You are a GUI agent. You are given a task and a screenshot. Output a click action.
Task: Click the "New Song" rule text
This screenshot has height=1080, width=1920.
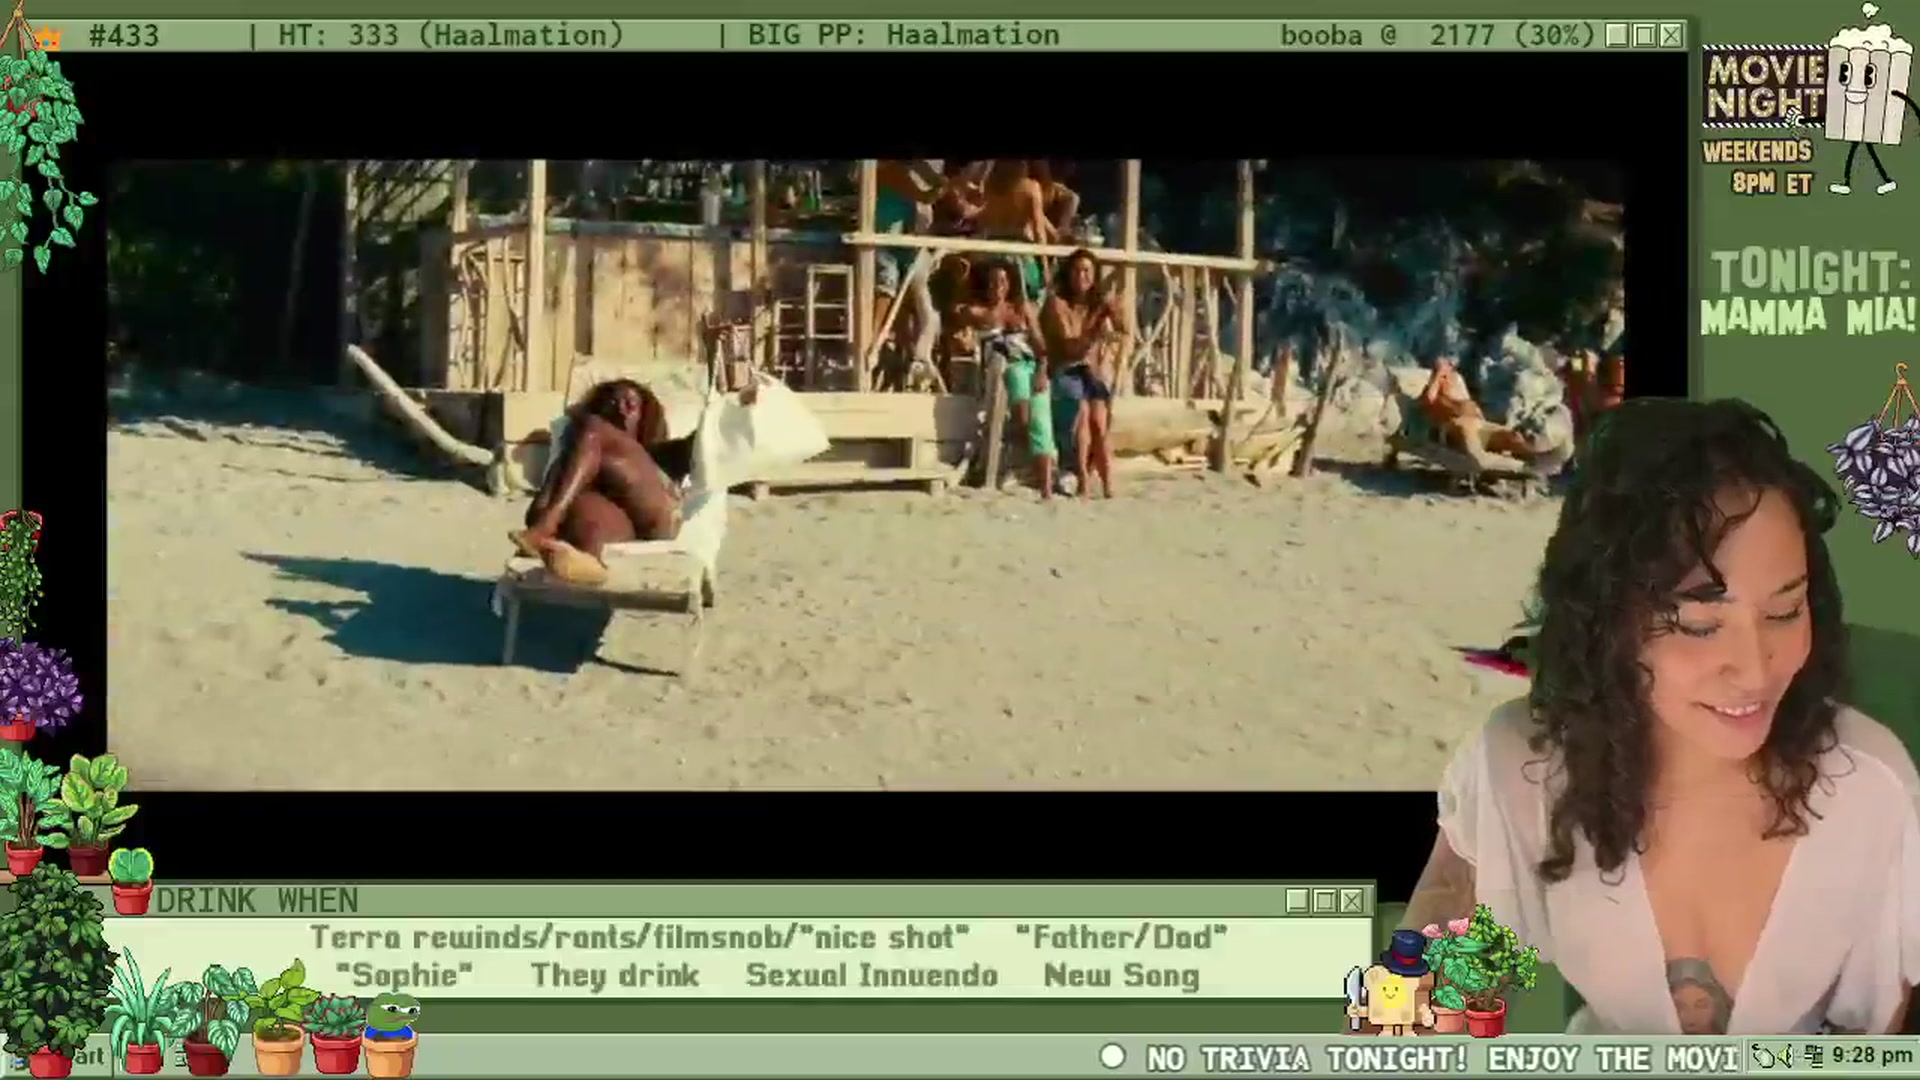[1121, 975]
